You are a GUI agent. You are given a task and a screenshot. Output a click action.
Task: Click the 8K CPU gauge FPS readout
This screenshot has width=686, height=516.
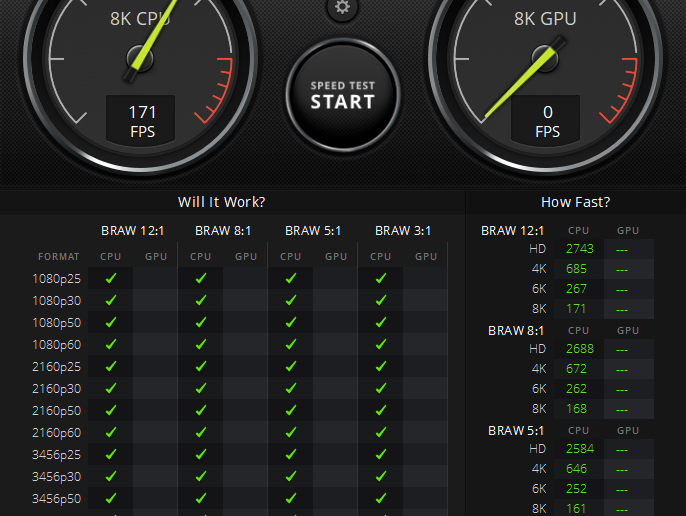tap(141, 121)
